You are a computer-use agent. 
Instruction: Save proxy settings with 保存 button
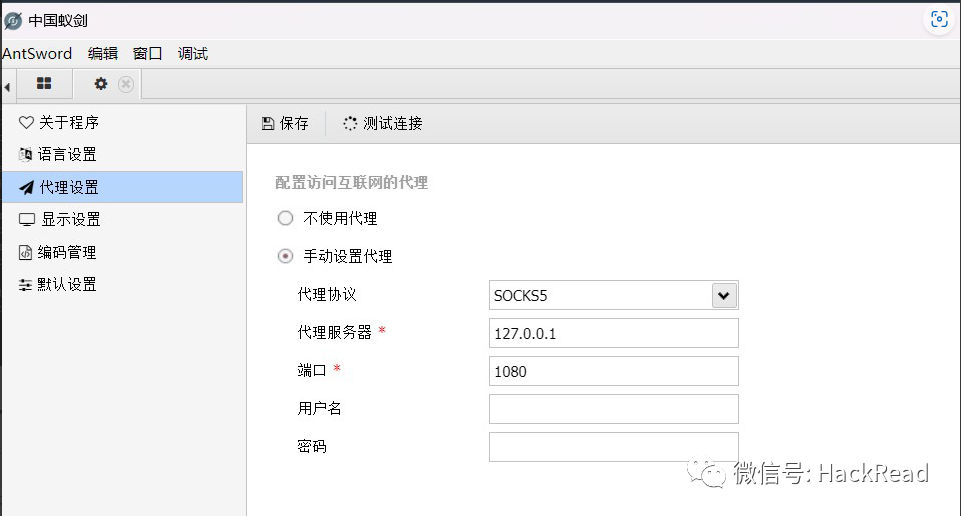tap(285, 124)
